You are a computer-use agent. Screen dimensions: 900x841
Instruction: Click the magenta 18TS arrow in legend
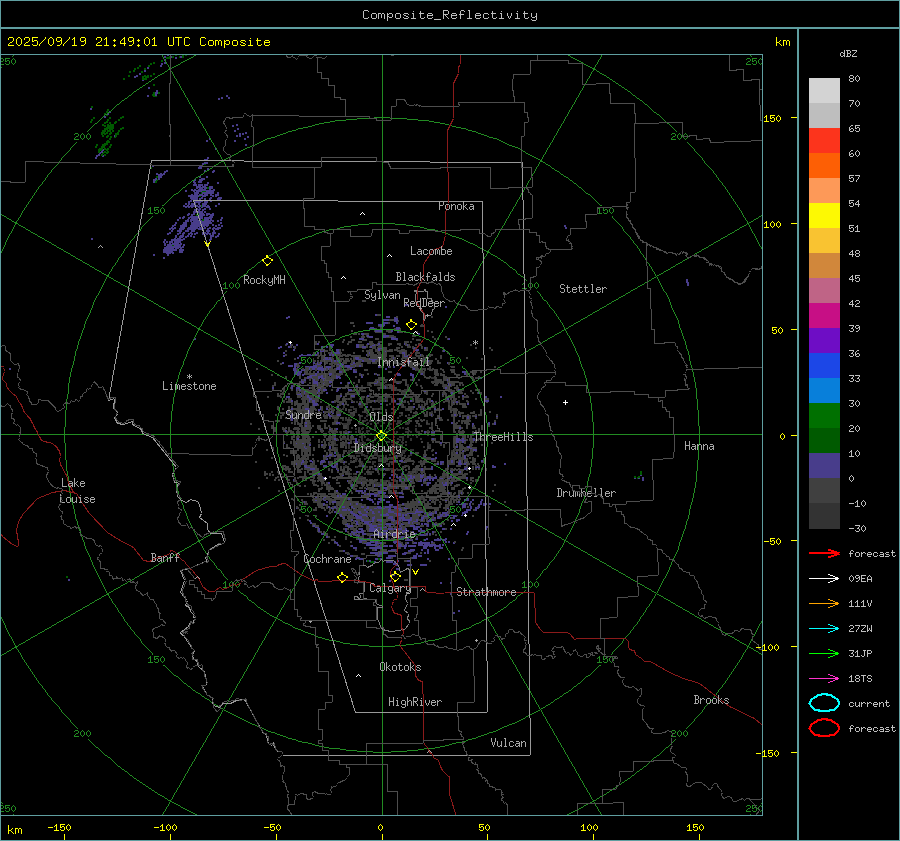click(824, 678)
